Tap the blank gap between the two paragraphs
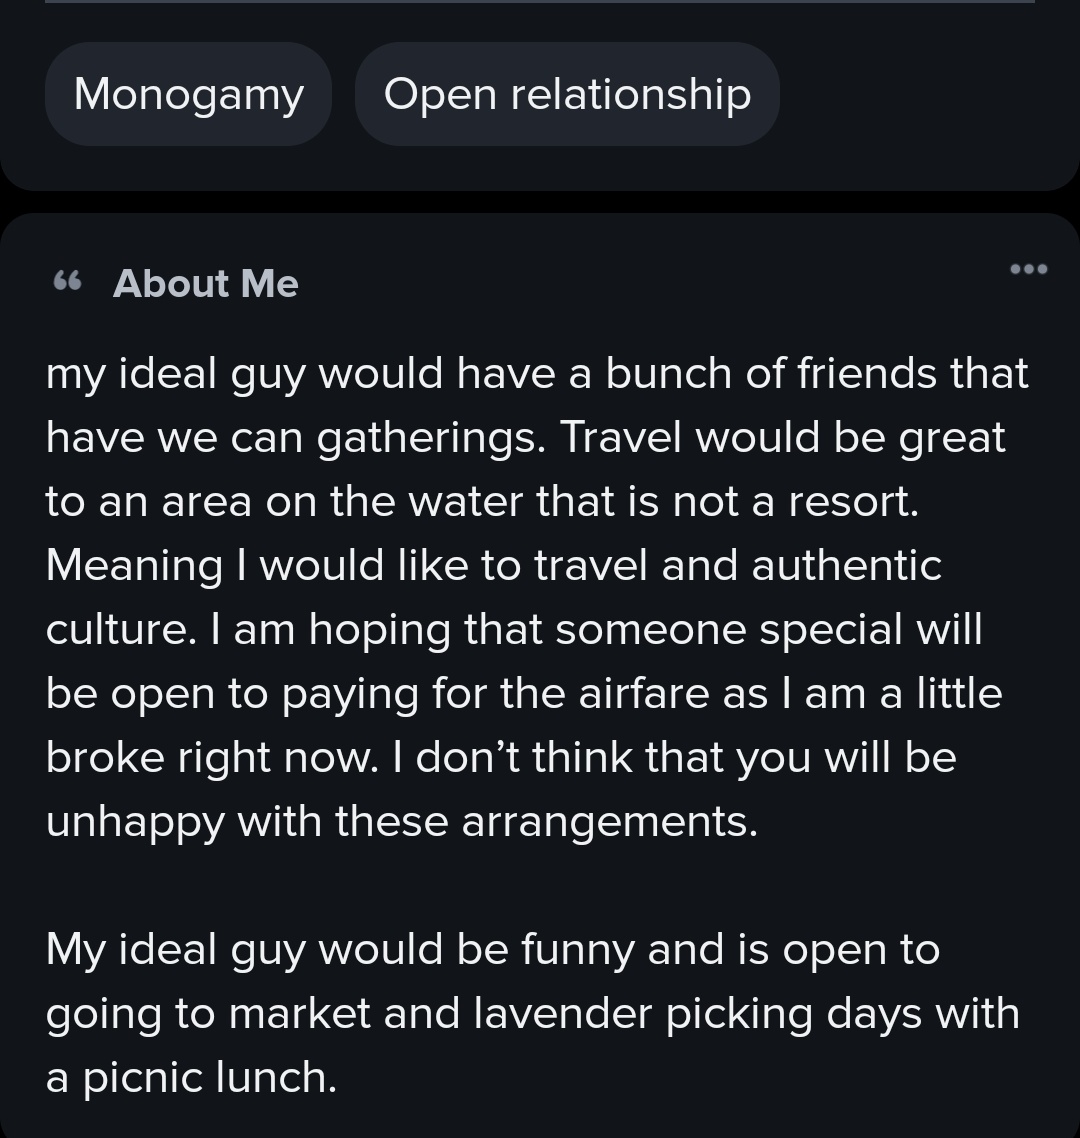 540,886
